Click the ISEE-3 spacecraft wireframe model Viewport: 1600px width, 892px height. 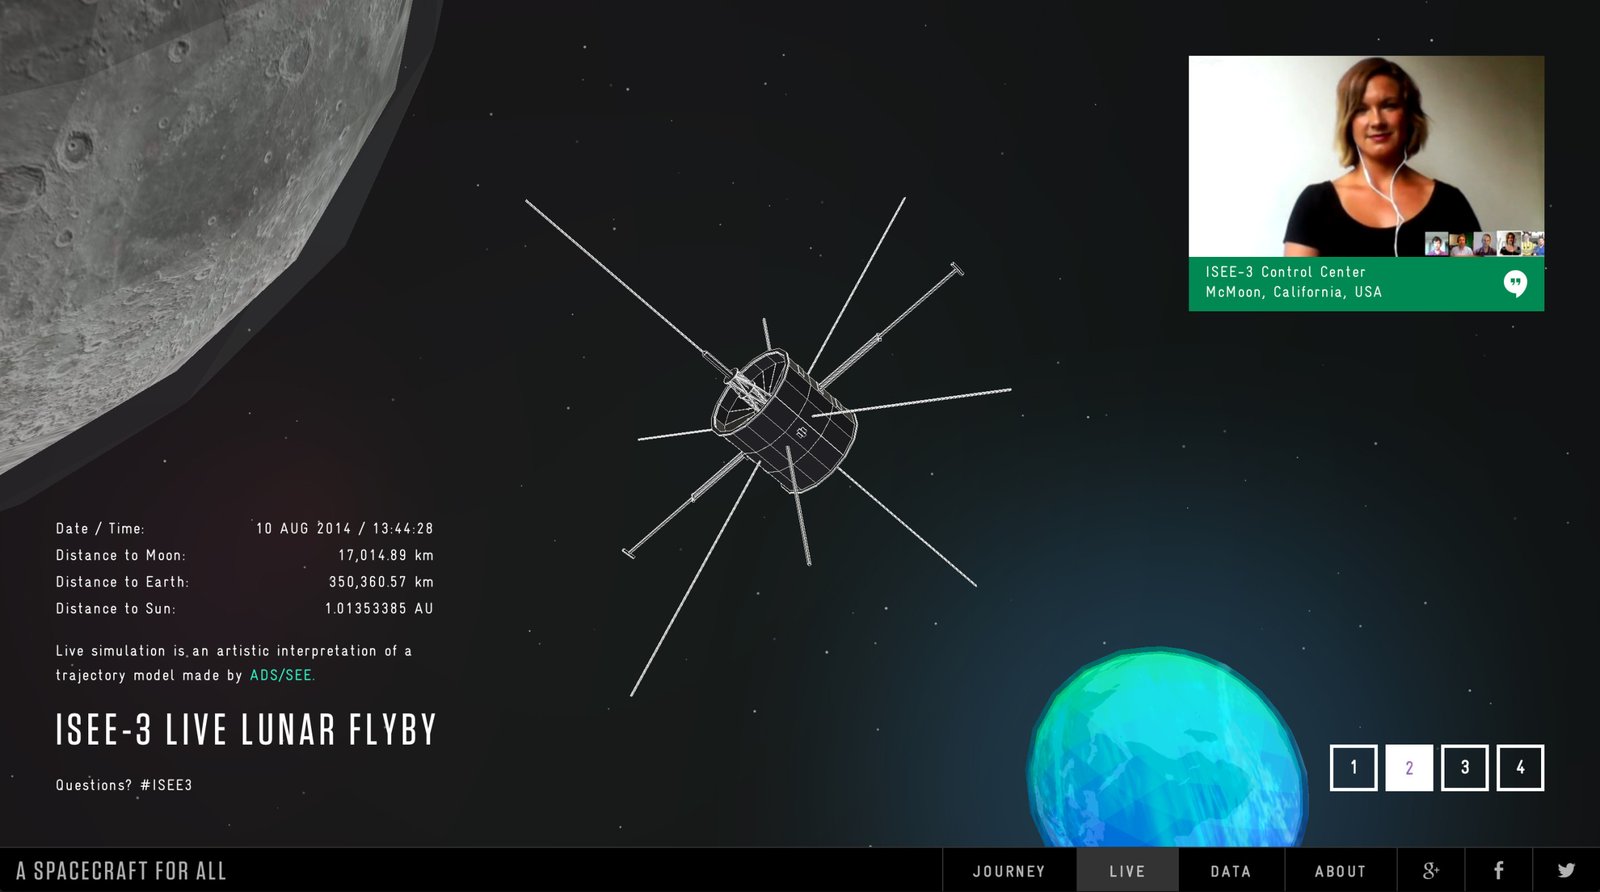(x=786, y=420)
